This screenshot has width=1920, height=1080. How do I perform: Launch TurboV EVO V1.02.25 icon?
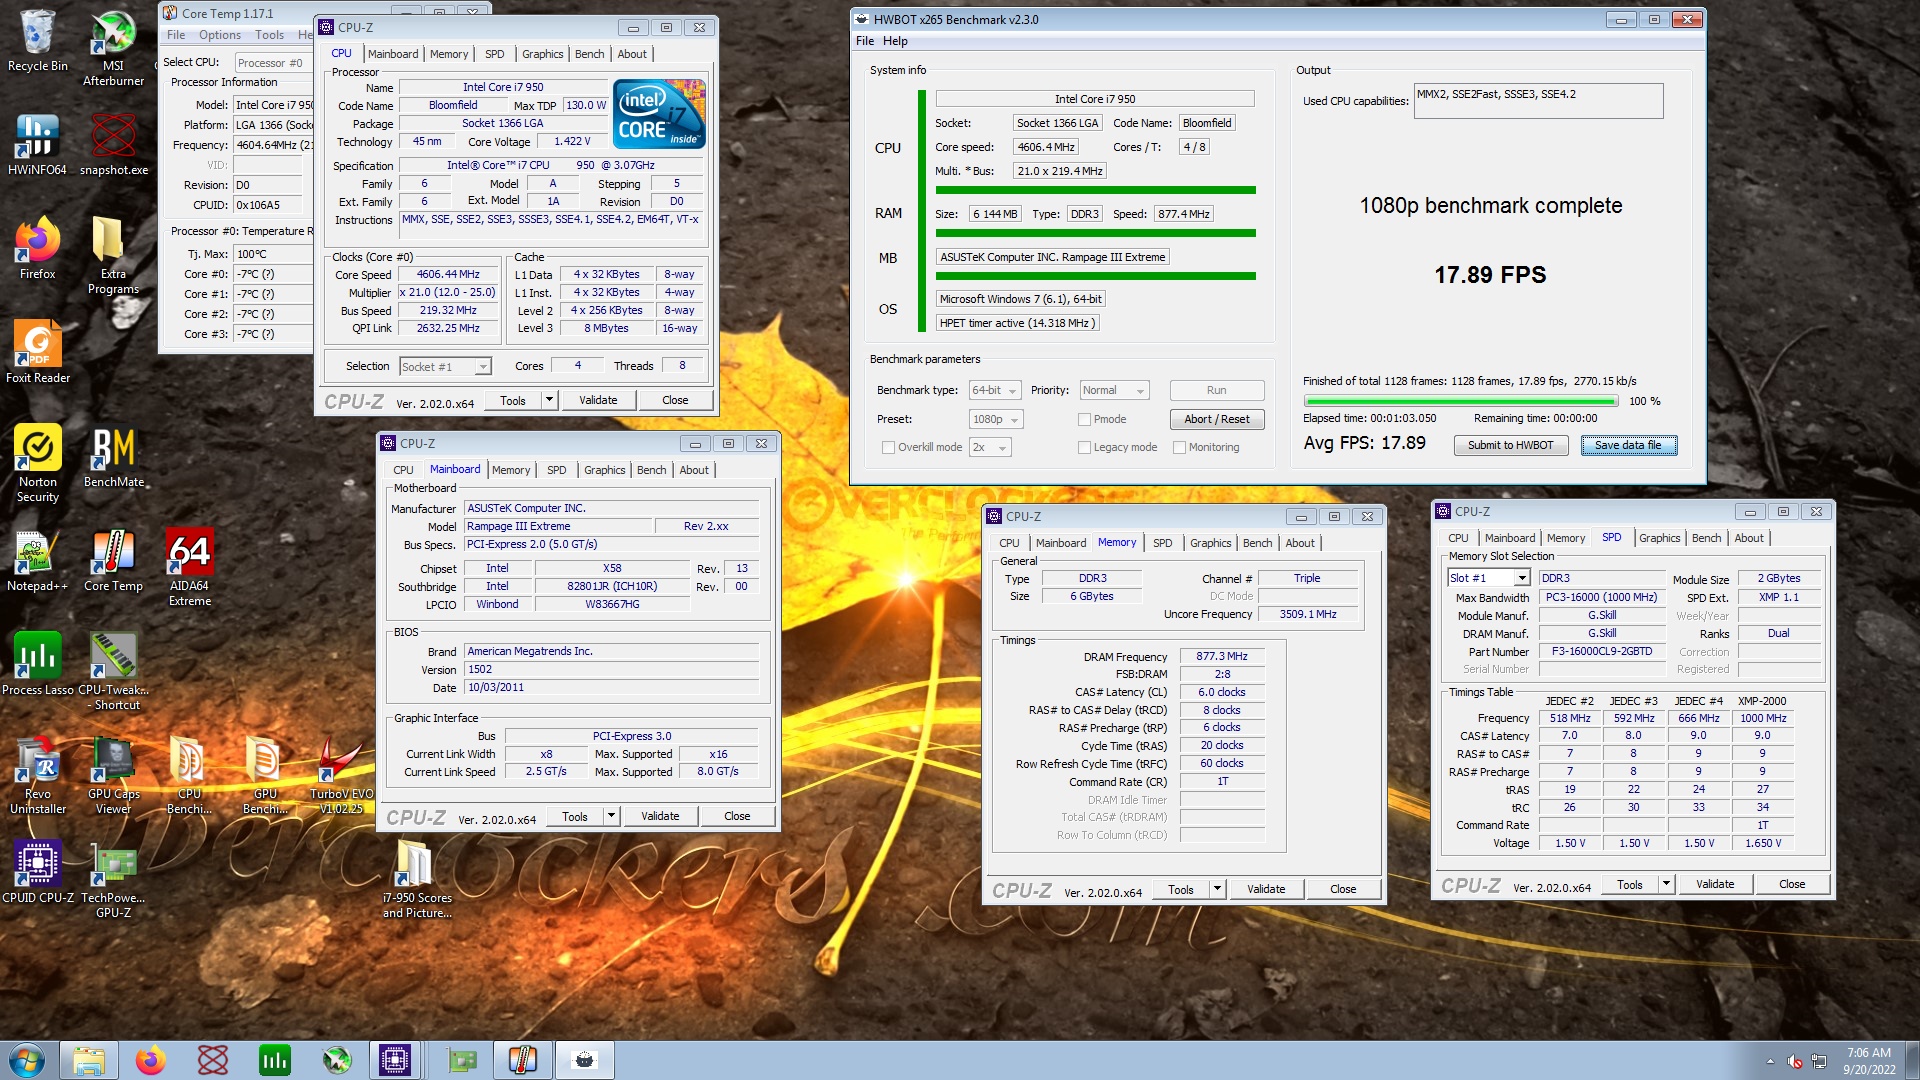click(341, 775)
